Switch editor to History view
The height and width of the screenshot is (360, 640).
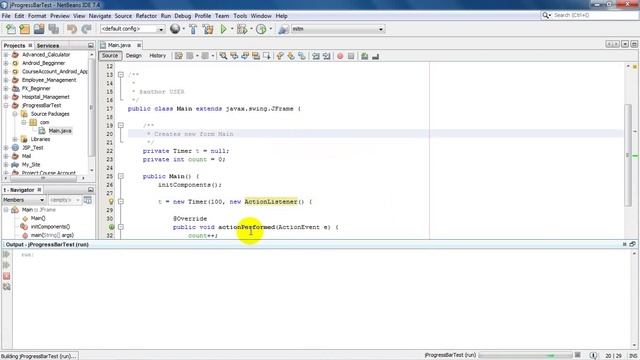click(x=158, y=56)
